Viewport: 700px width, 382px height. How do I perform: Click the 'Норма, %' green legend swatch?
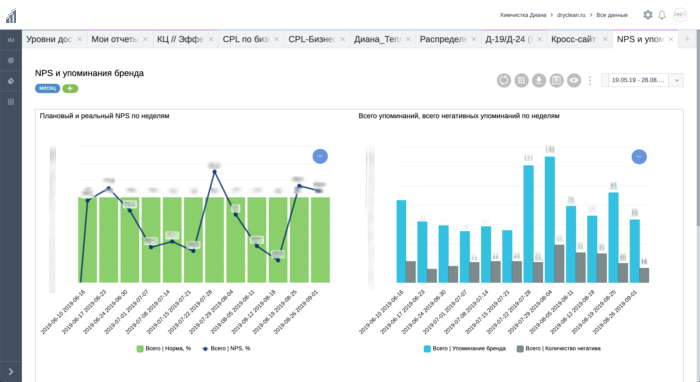pyautogui.click(x=140, y=349)
